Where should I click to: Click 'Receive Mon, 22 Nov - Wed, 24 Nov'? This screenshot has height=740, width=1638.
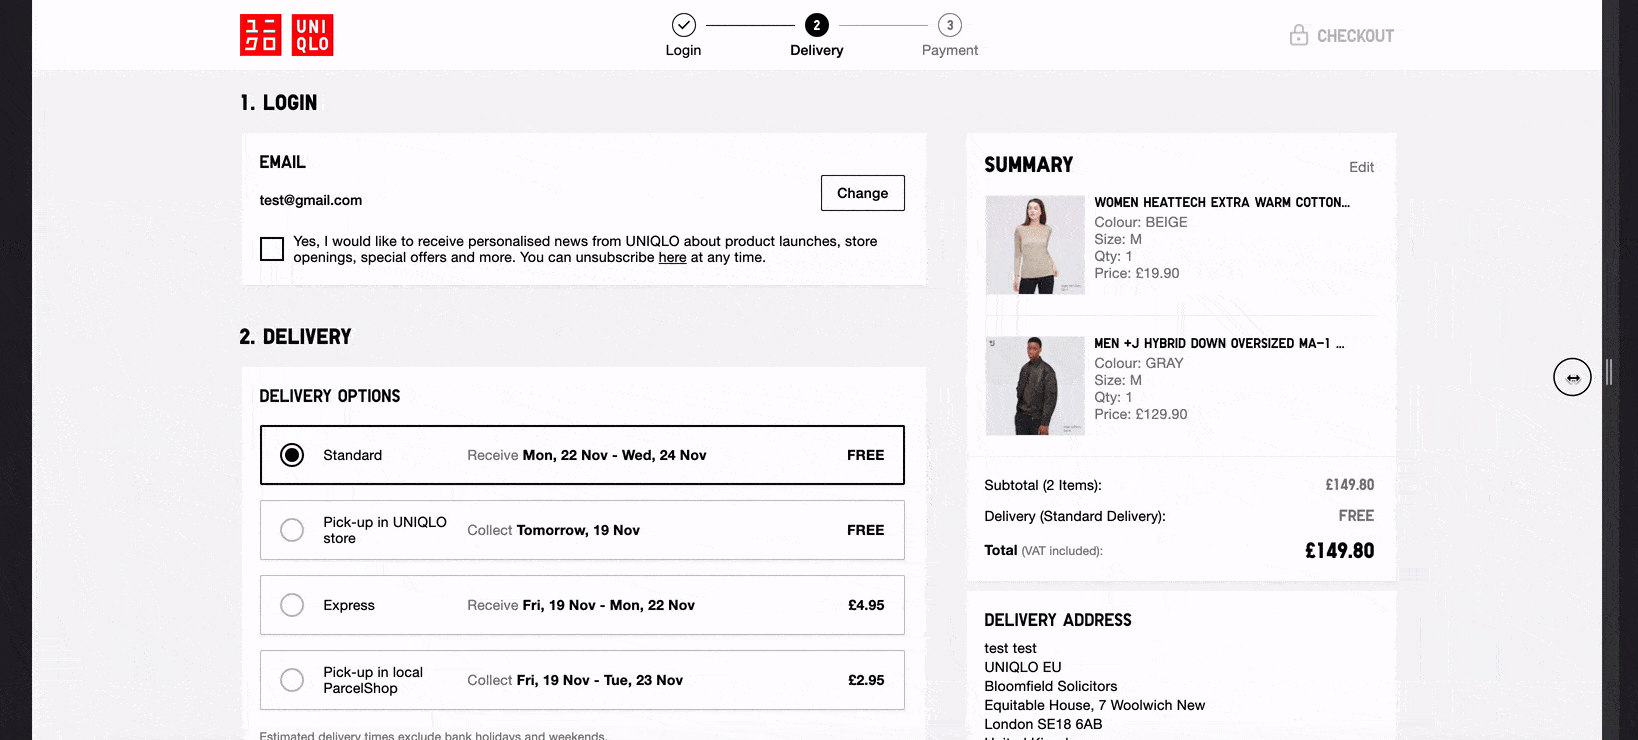[x=587, y=455]
